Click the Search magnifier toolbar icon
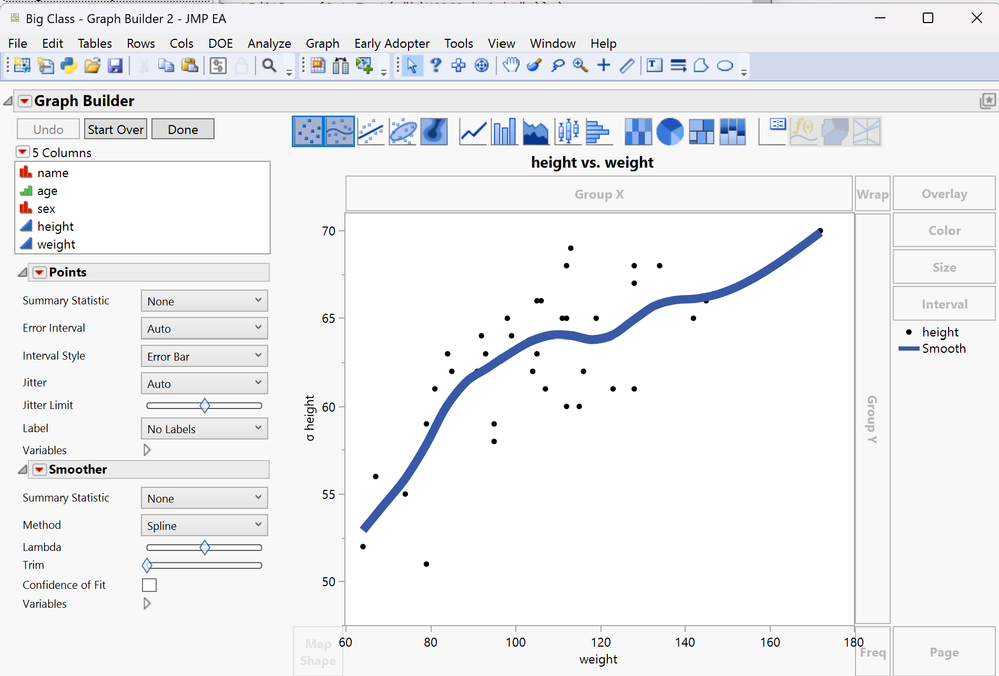The width and height of the screenshot is (999, 676). pyautogui.click(x=270, y=66)
